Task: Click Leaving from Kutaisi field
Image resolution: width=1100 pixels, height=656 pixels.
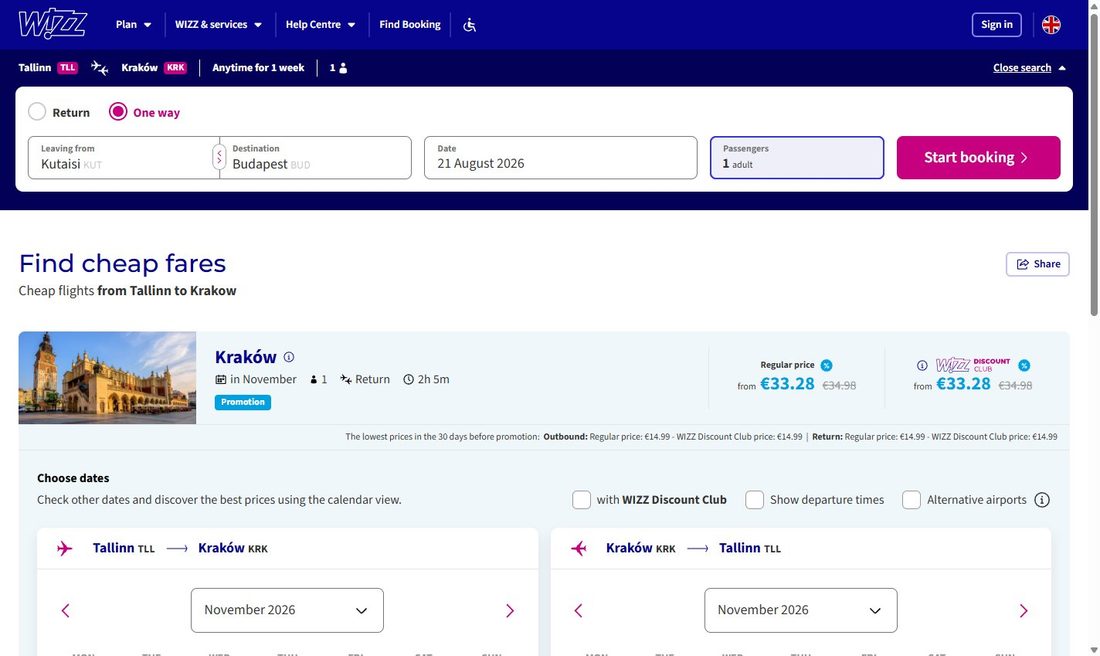Action: tap(123, 157)
